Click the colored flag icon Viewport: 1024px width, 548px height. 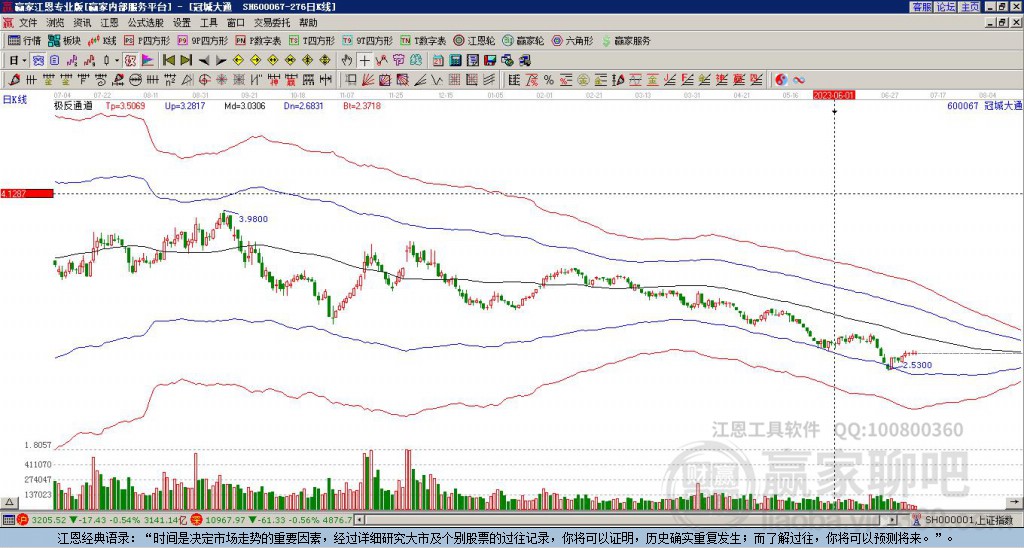point(147,60)
